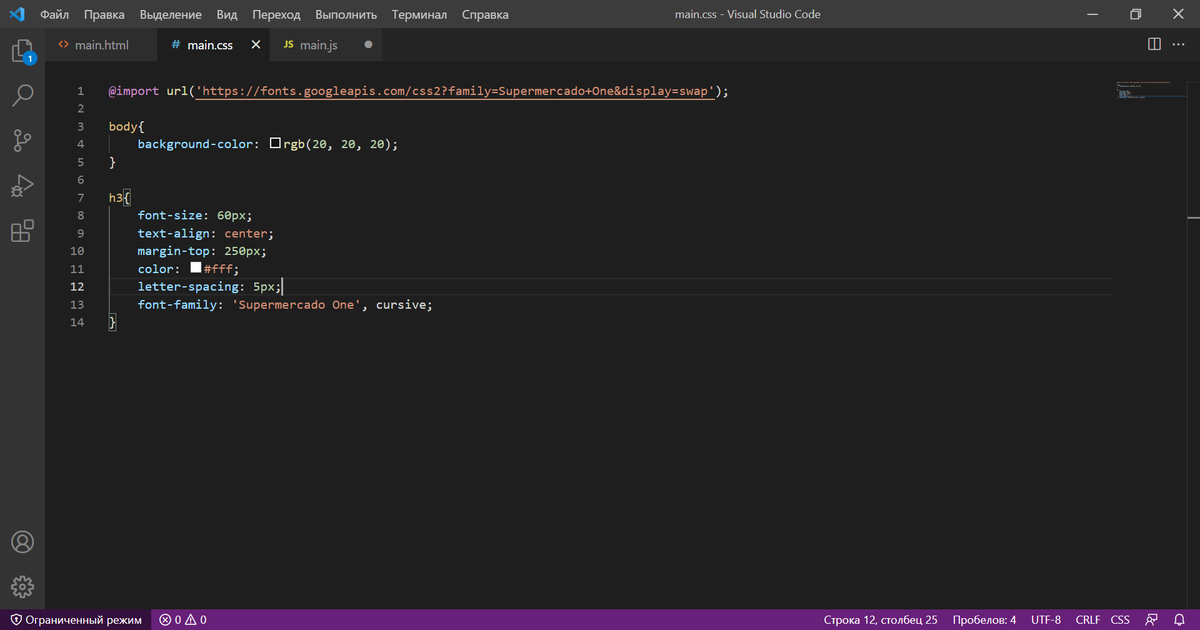Change end of line sequence CRLF
This screenshot has width=1200, height=630.
point(1088,620)
